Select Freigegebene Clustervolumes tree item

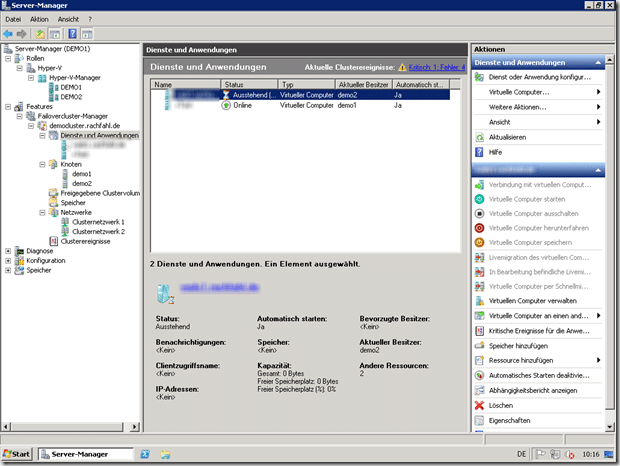click(x=100, y=193)
